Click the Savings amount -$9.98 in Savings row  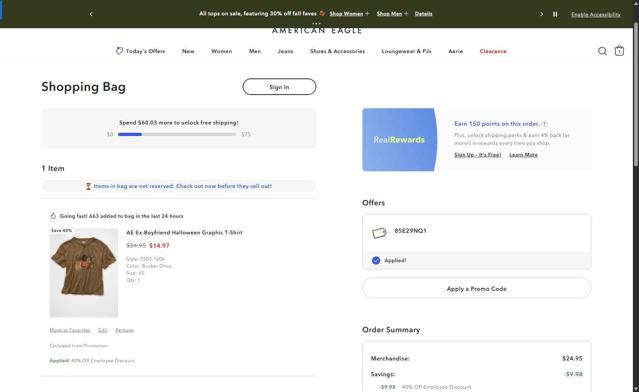tap(573, 374)
